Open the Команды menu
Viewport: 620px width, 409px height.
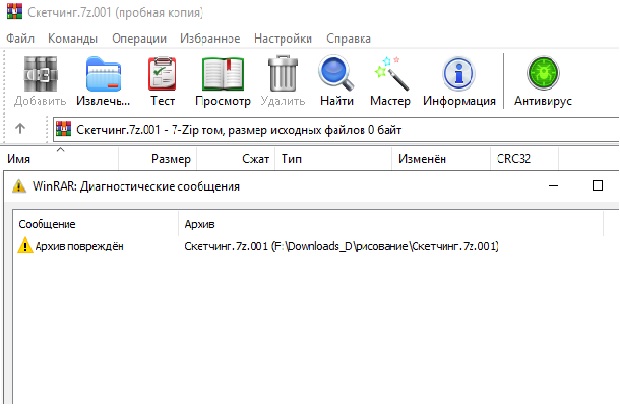pyautogui.click(x=74, y=38)
